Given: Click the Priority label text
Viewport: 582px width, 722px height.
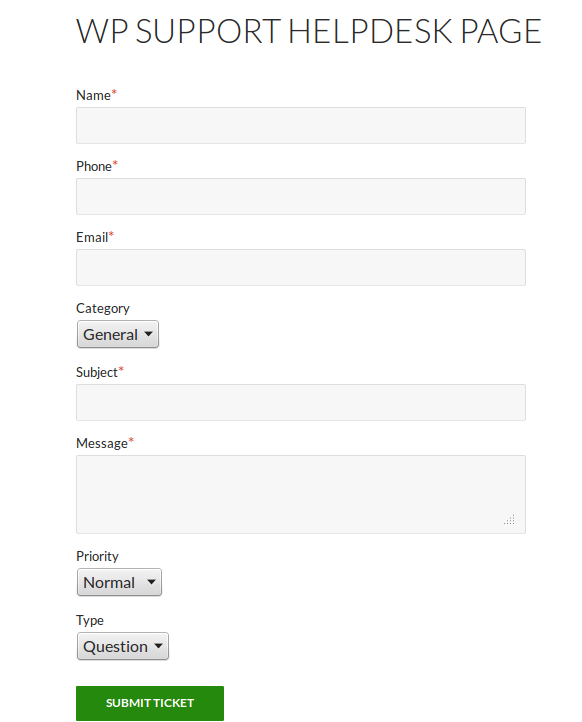Looking at the screenshot, I should tap(97, 556).
